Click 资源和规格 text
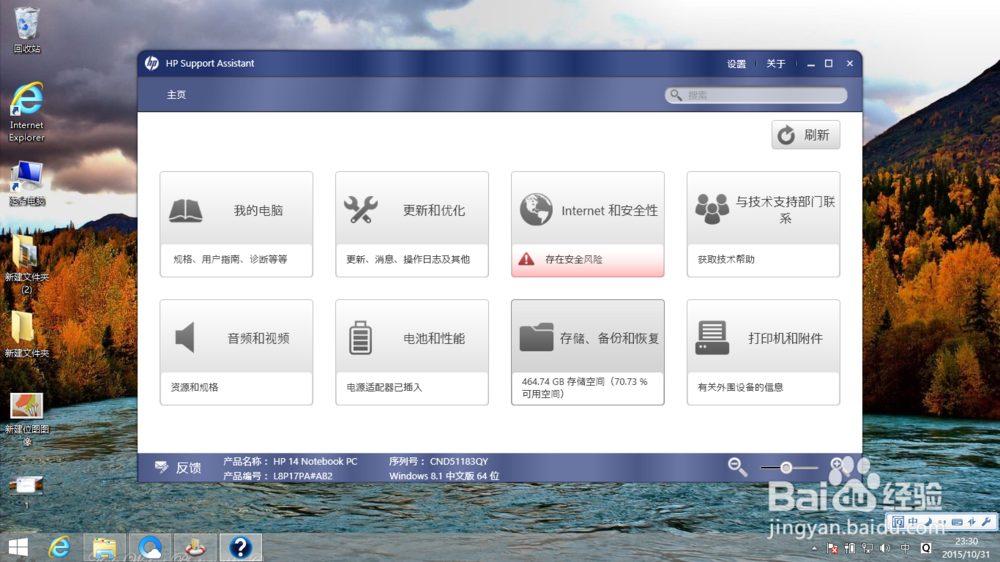1000x562 pixels. [x=195, y=387]
